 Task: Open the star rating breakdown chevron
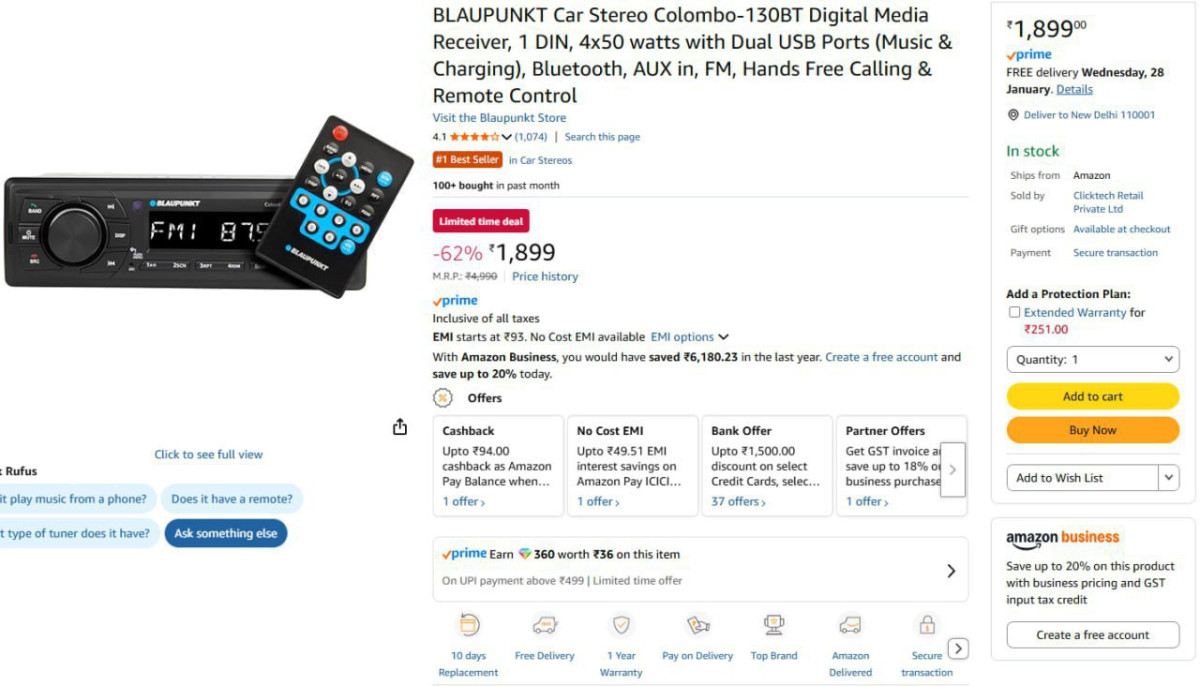(507, 137)
